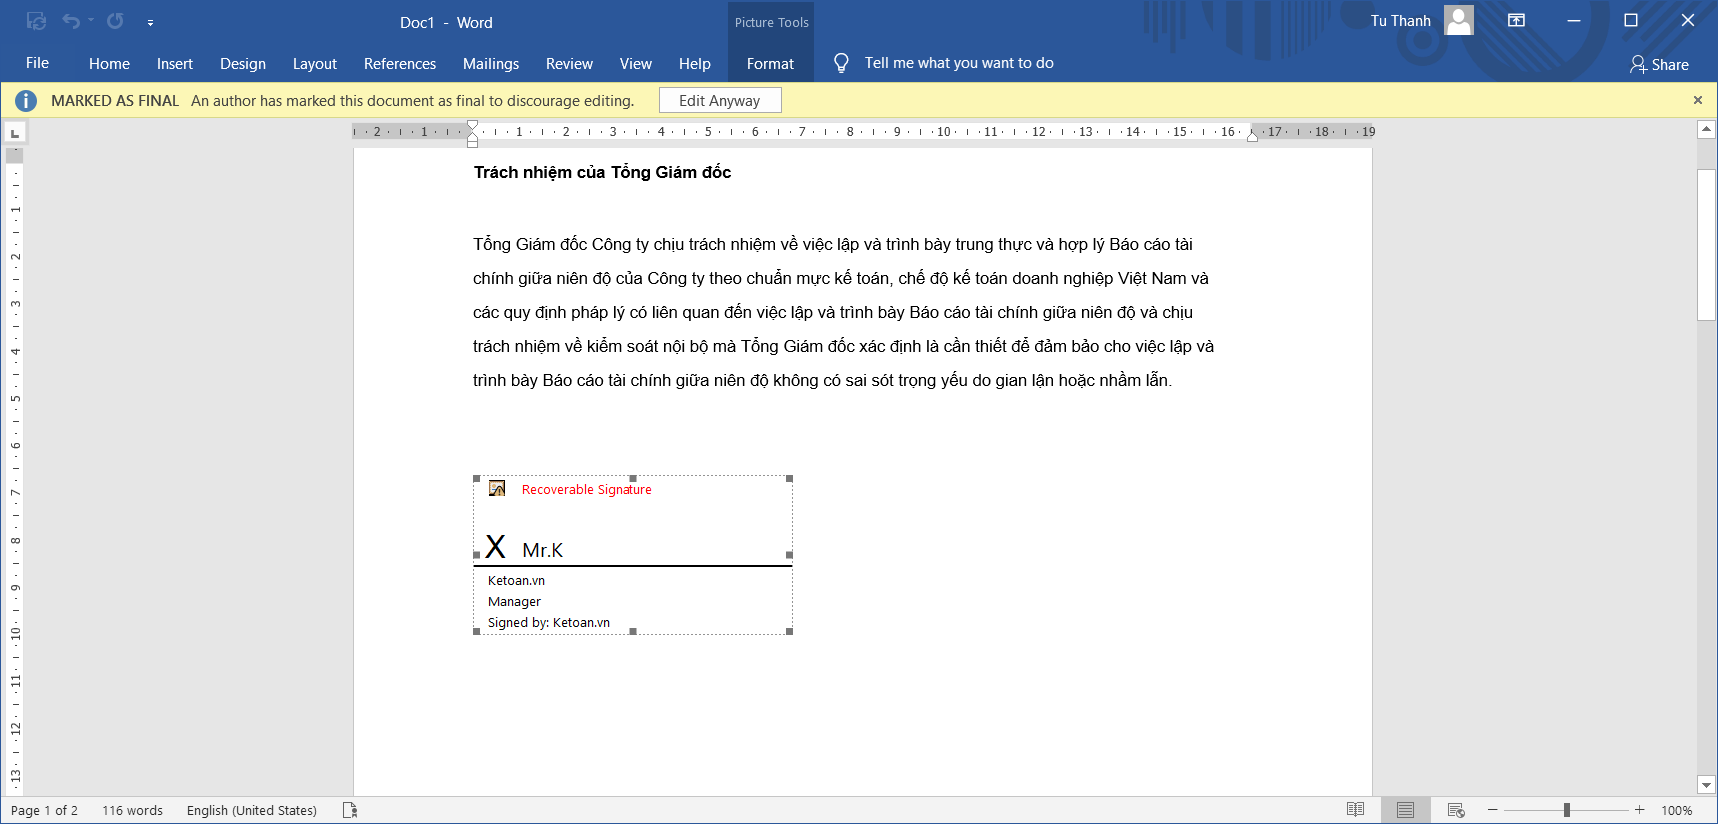Click the 'Ketoan.vn' line under the signature line

(516, 580)
